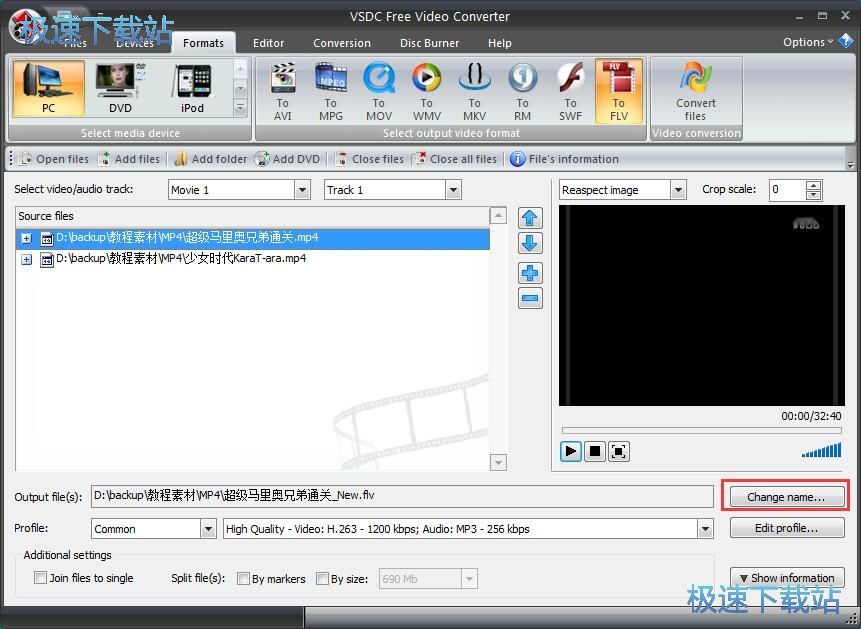Choose To RM output format
The height and width of the screenshot is (629, 861).
click(522, 92)
